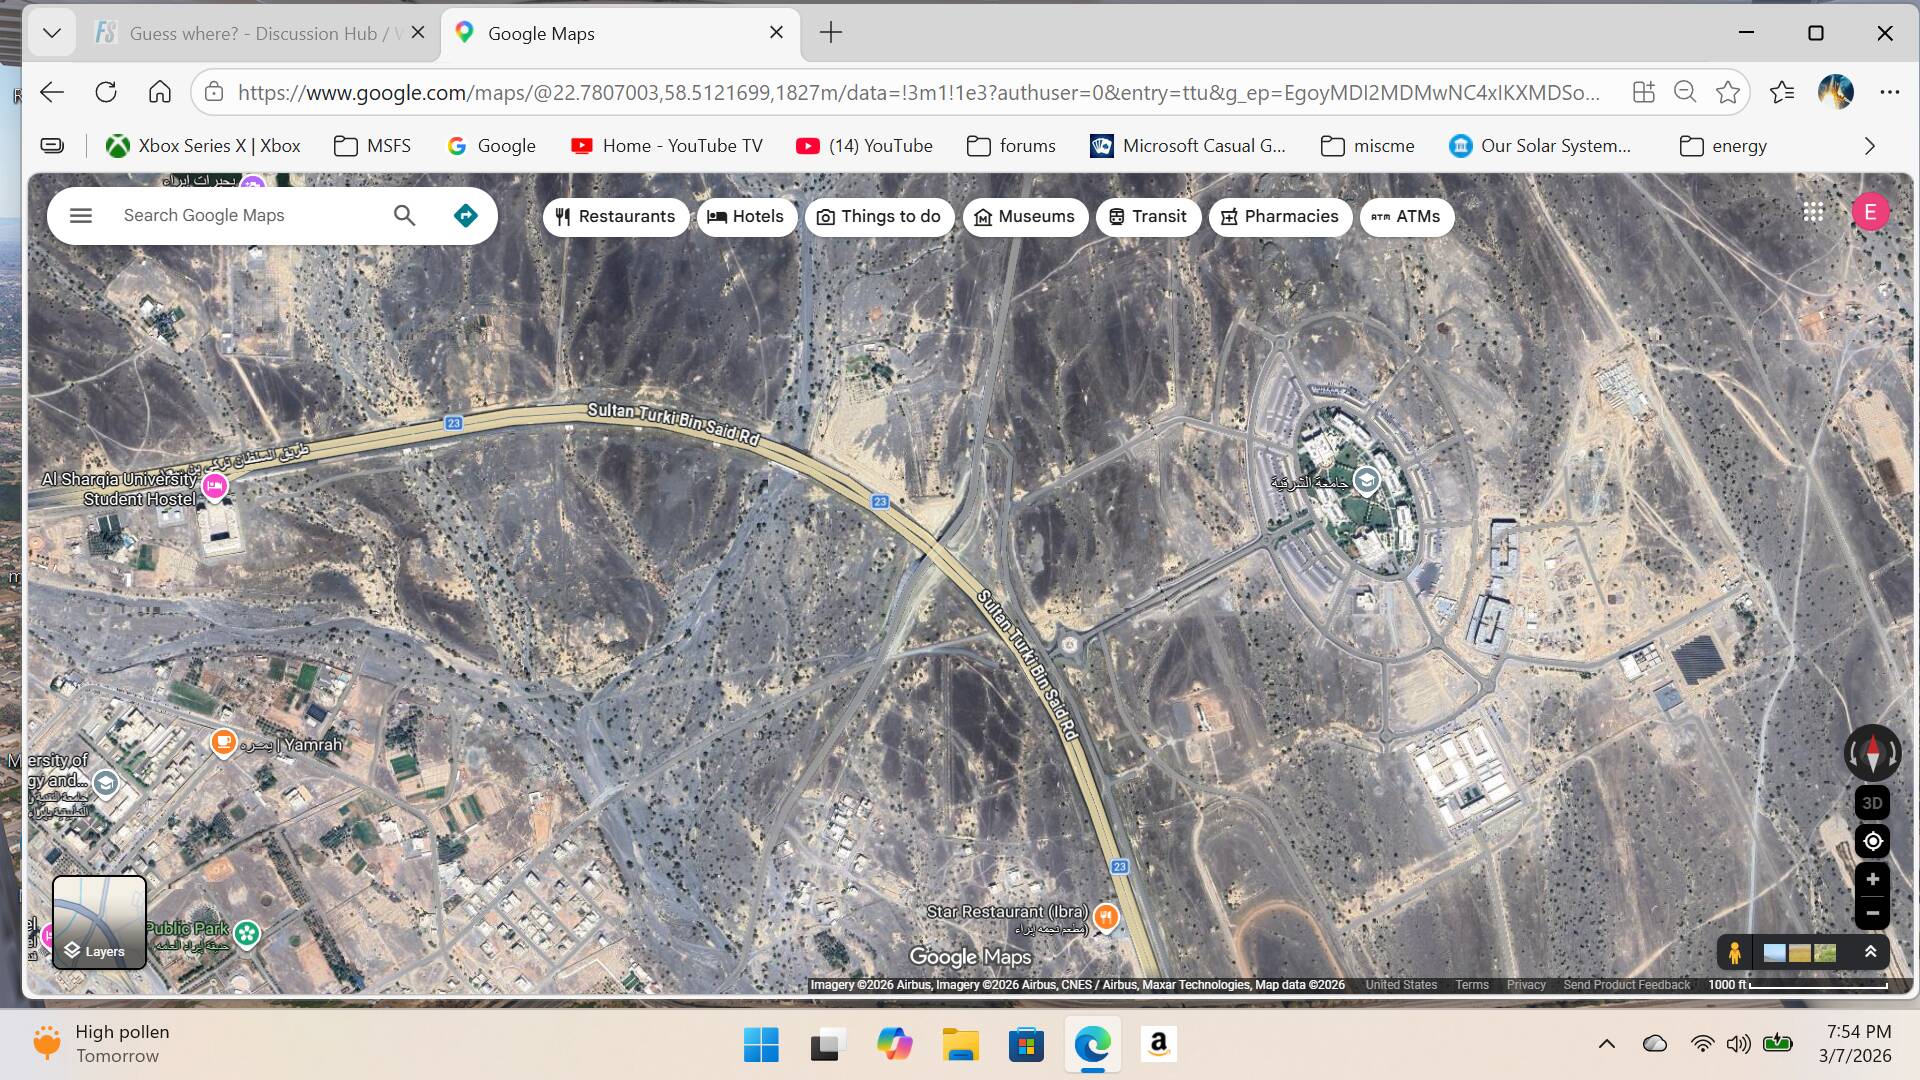Click the Restaurants filter chip
Viewport: 1920px width, 1080px height.
[x=616, y=217]
